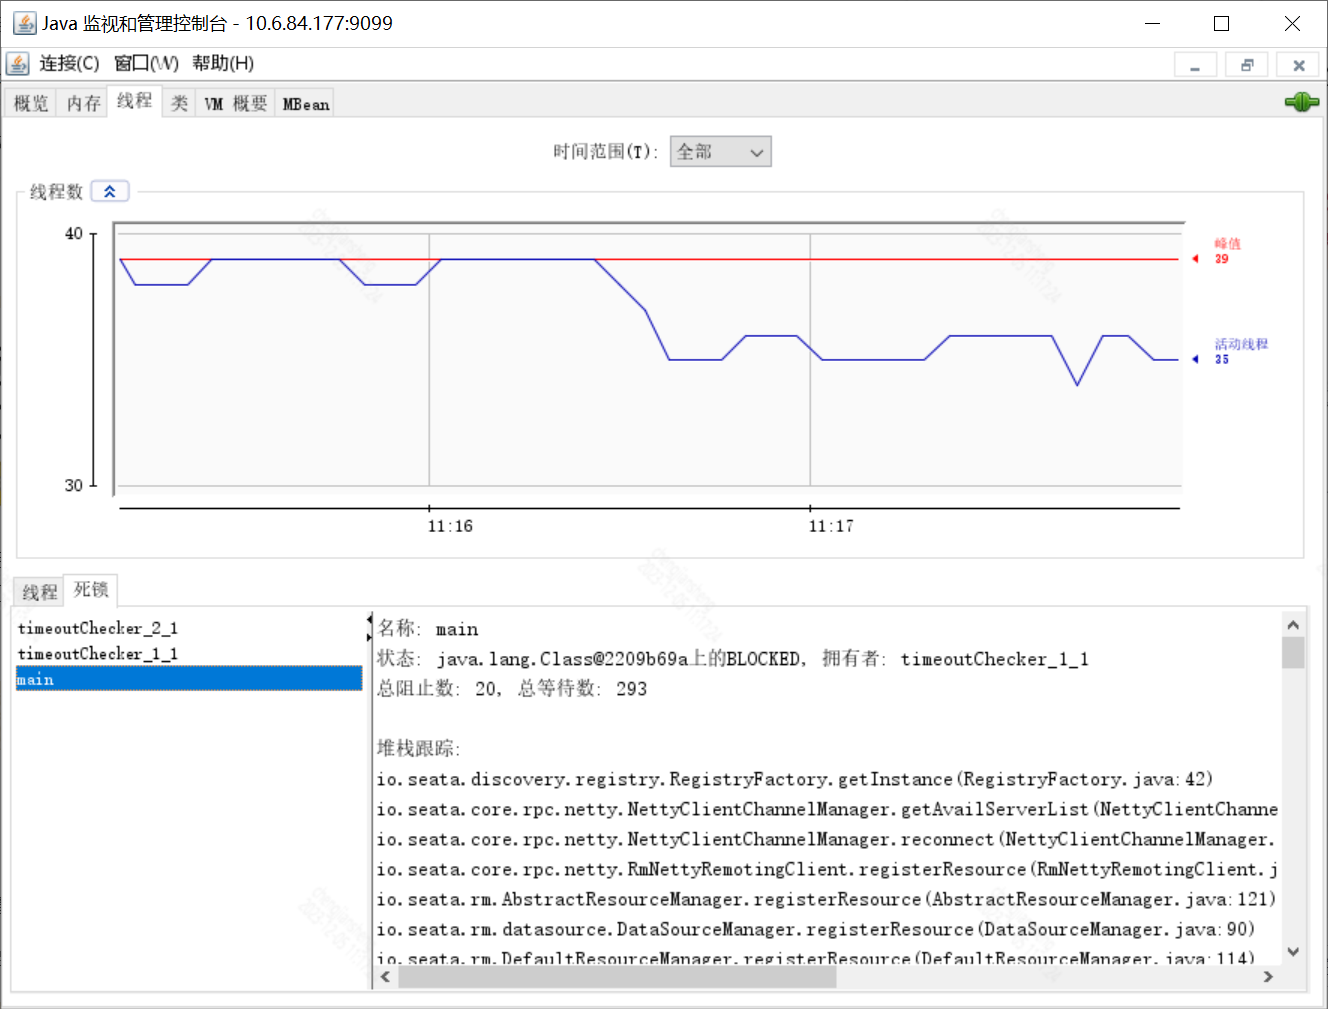Click the 堆栈跟踪 heading
Viewport: 1328px width, 1009px height.
pos(419,749)
